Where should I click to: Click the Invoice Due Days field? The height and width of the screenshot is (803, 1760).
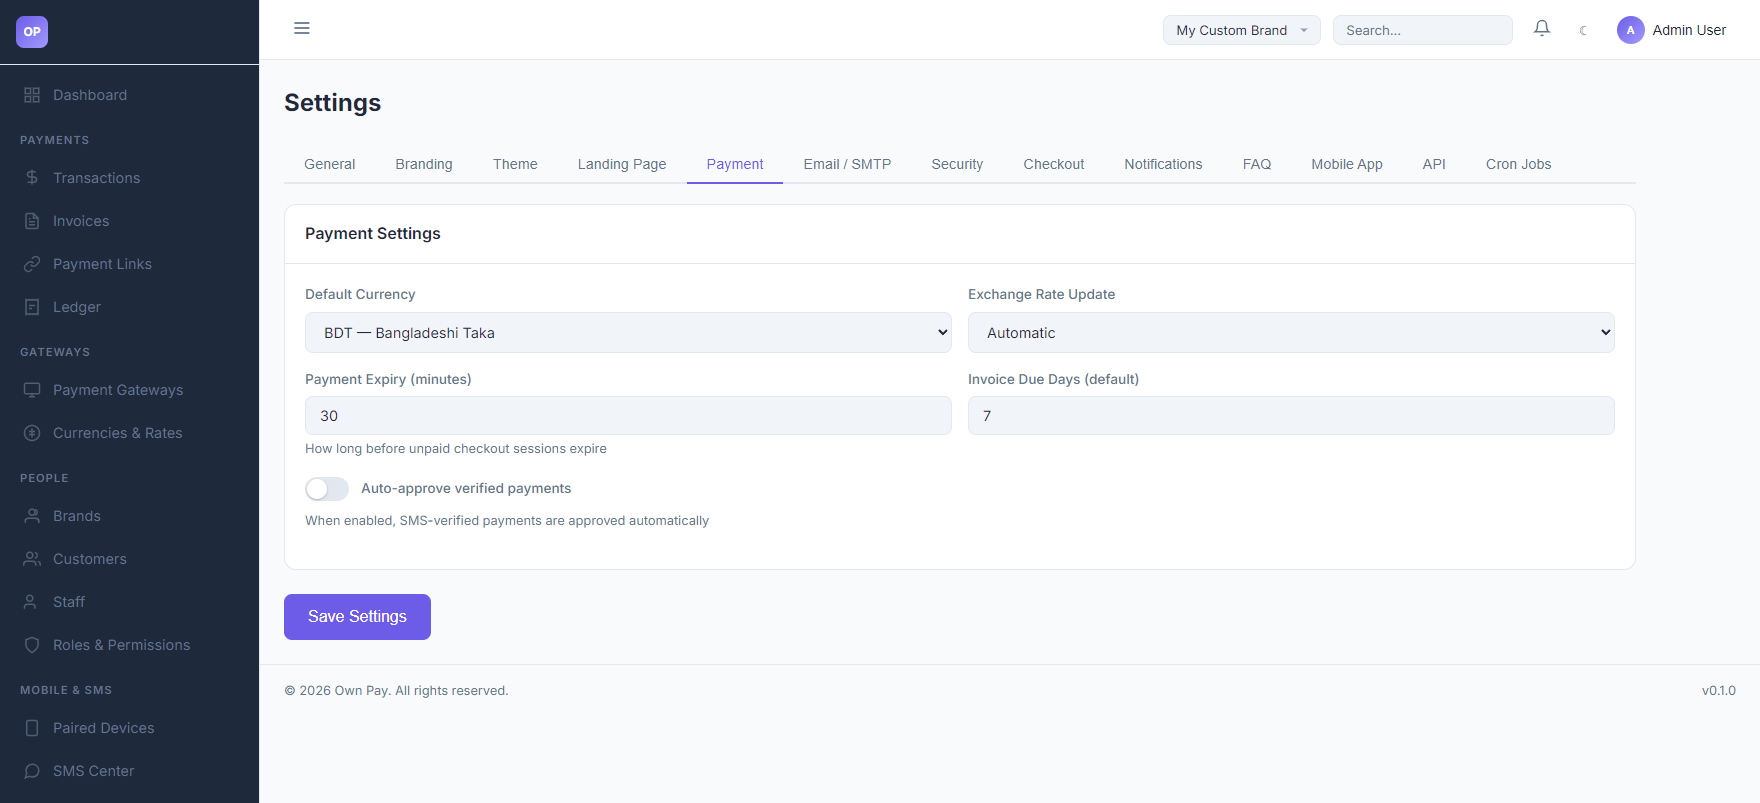1291,415
